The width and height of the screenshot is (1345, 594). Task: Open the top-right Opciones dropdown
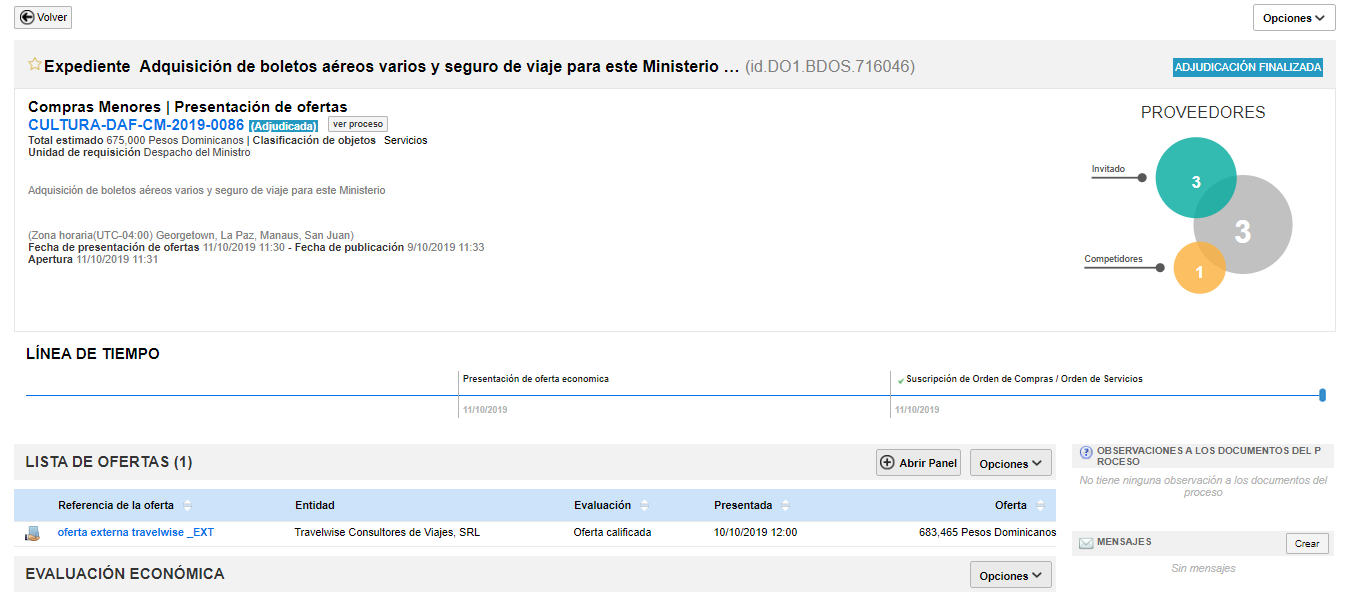[x=1293, y=18]
